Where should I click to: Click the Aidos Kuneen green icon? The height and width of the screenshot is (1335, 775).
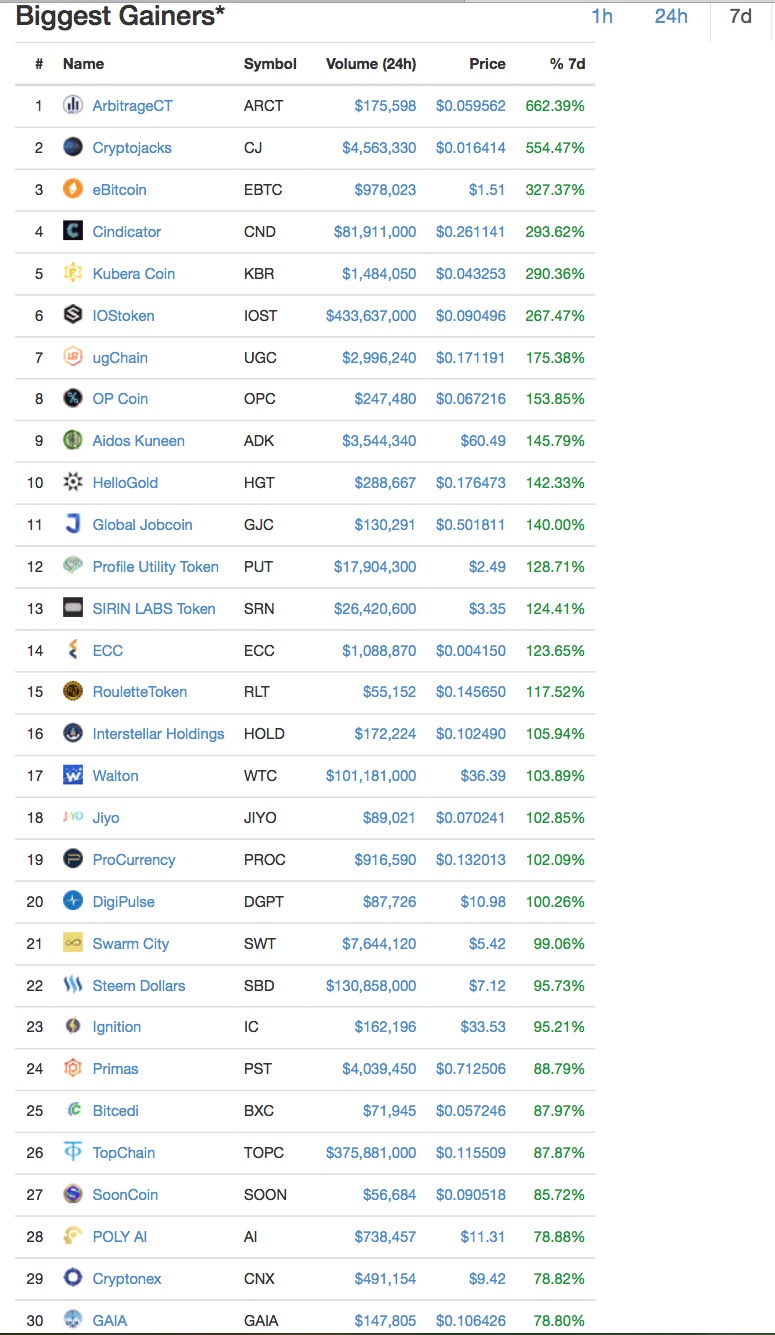(73, 440)
